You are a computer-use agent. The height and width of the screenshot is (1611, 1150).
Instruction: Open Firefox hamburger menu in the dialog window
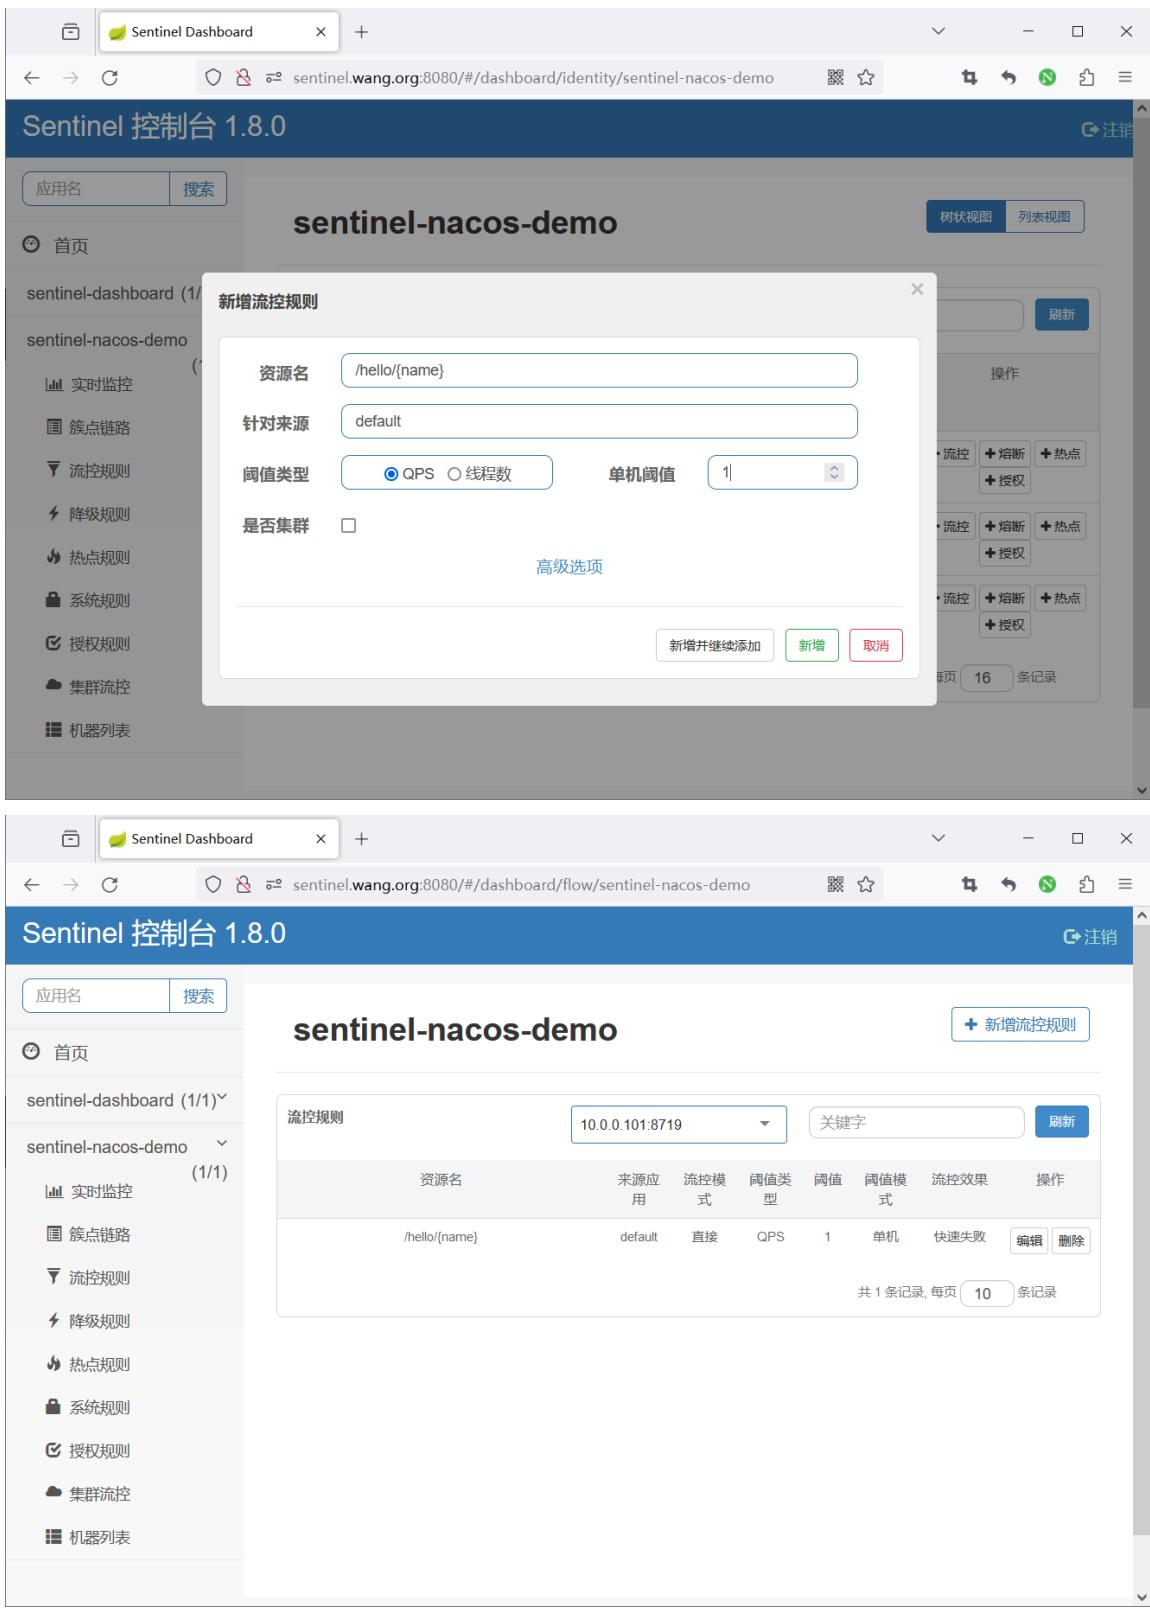tap(1125, 78)
